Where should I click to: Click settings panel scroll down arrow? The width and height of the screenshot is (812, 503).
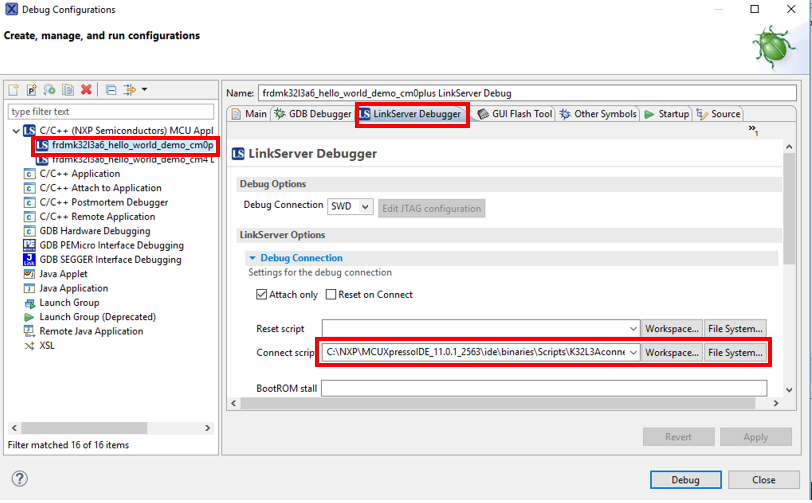[789, 390]
